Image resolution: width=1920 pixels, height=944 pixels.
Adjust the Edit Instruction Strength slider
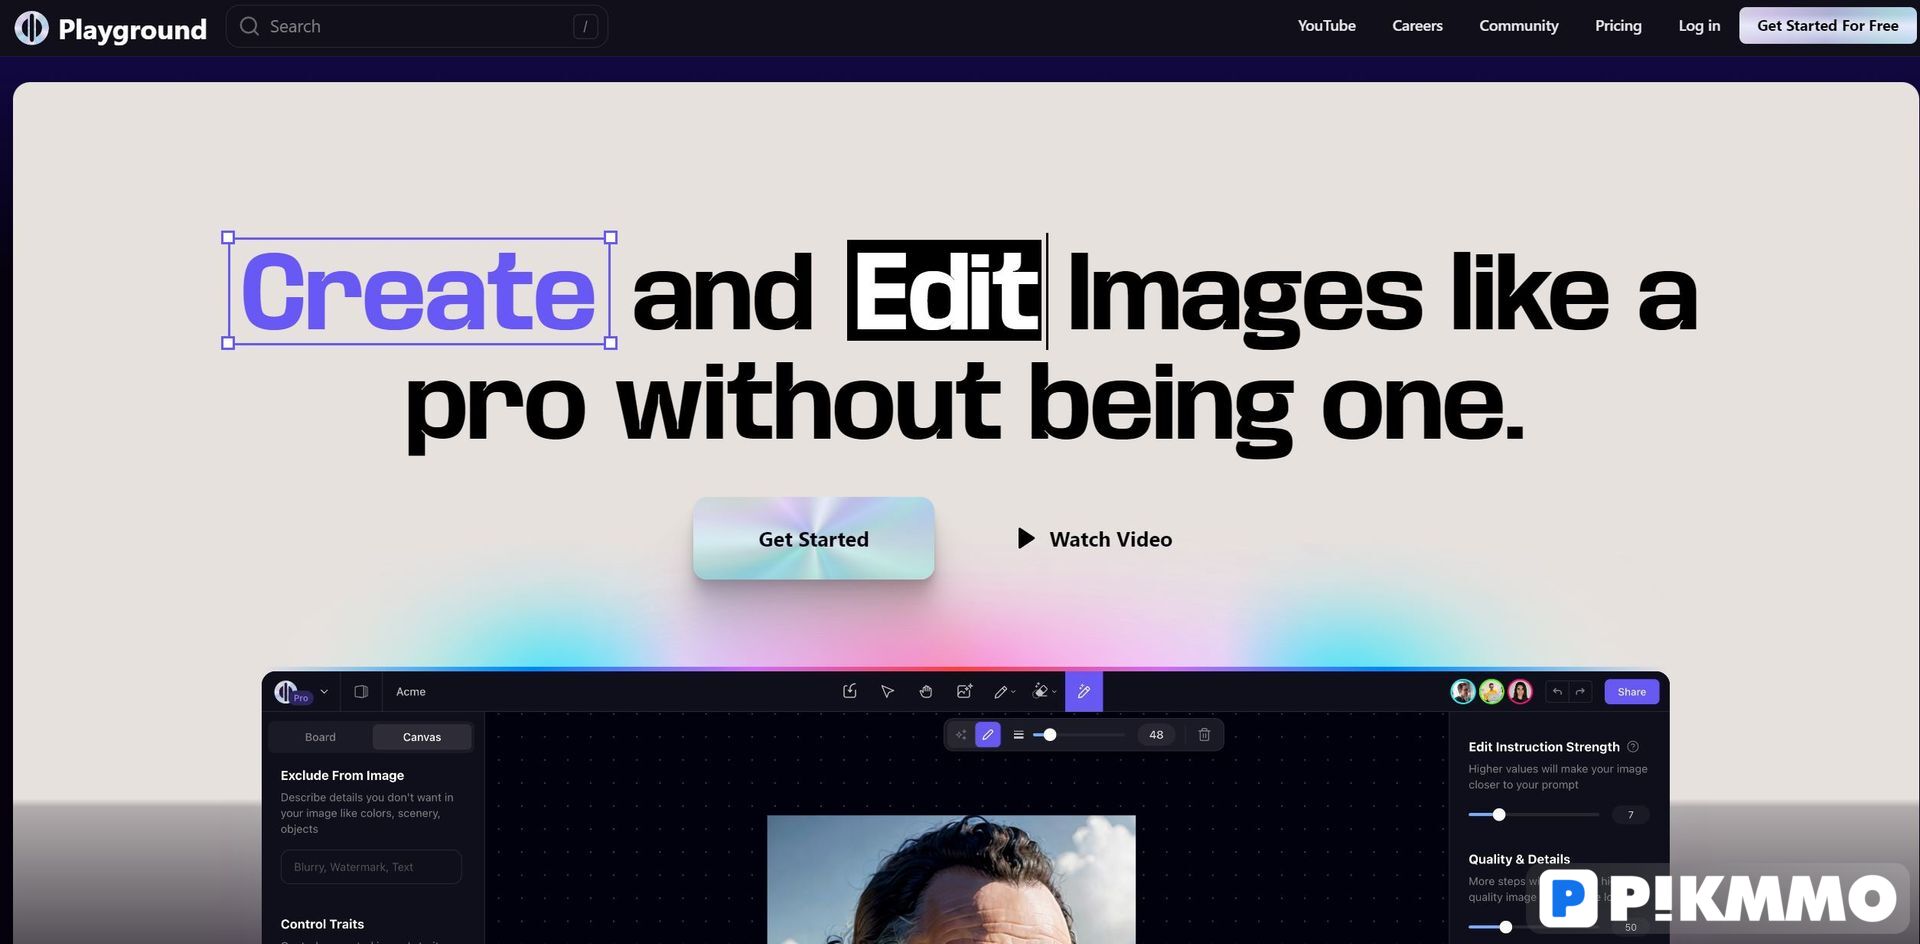(1498, 815)
